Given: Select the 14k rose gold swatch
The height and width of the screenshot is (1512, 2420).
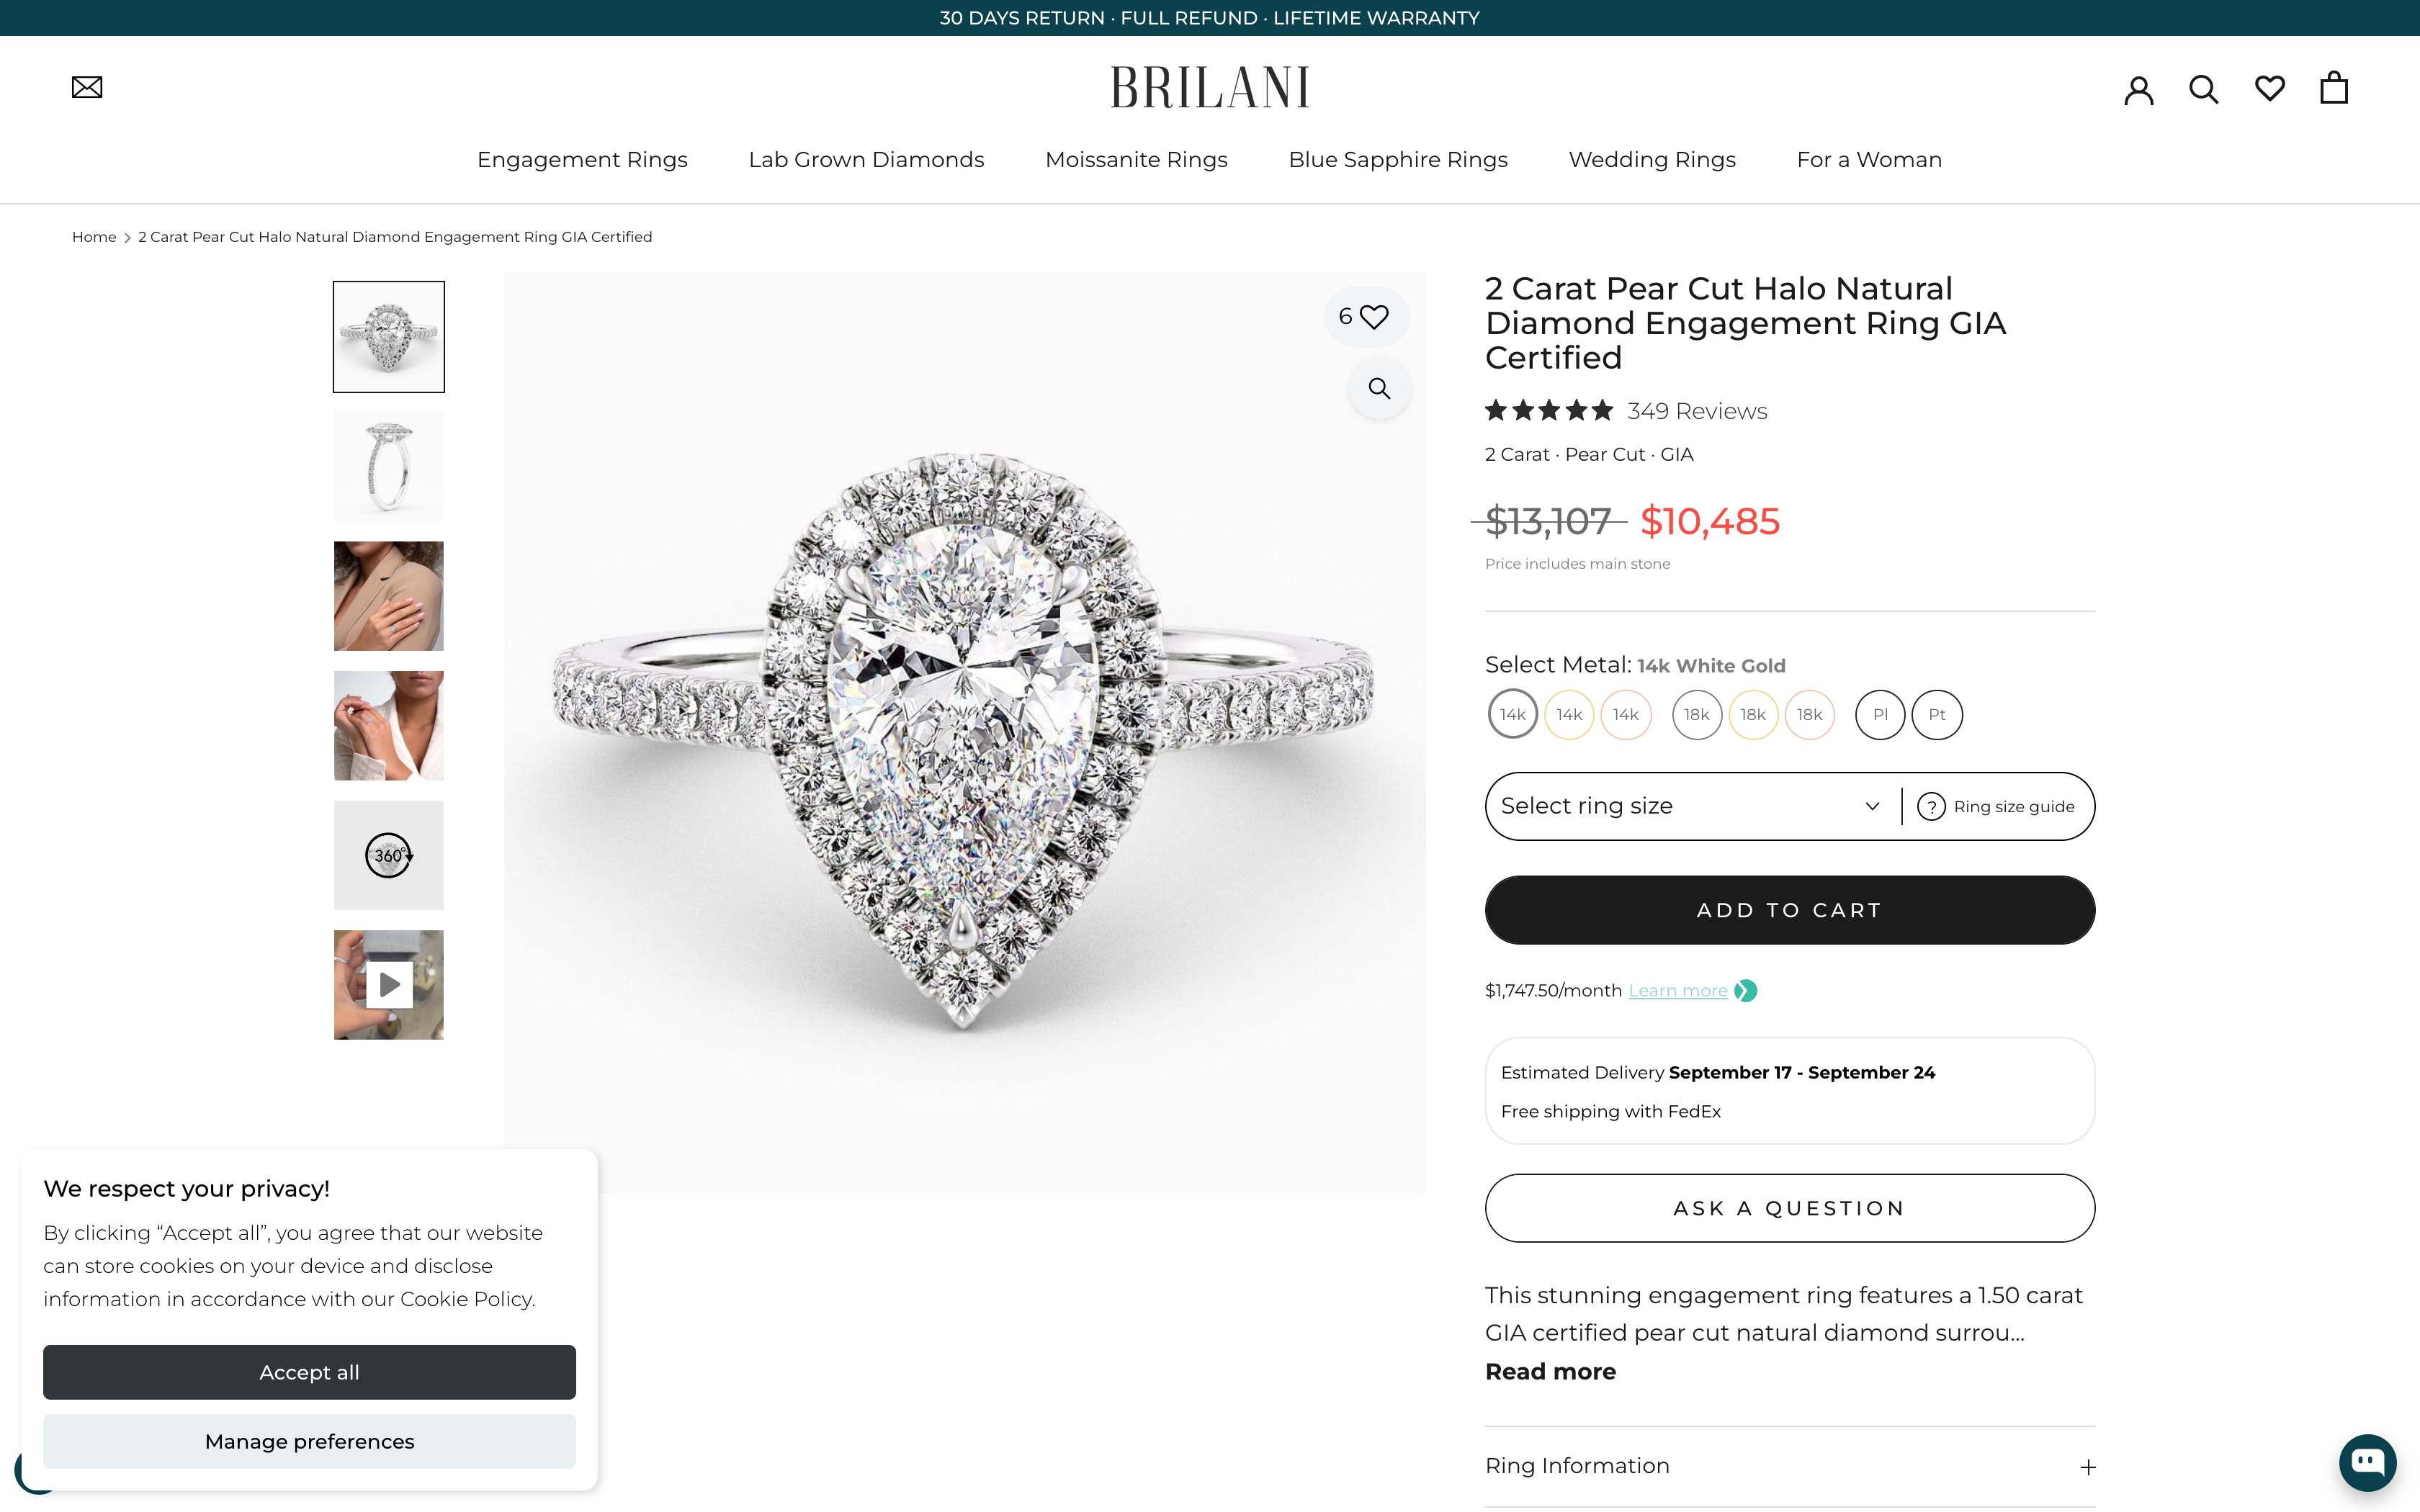Looking at the screenshot, I should (1625, 714).
